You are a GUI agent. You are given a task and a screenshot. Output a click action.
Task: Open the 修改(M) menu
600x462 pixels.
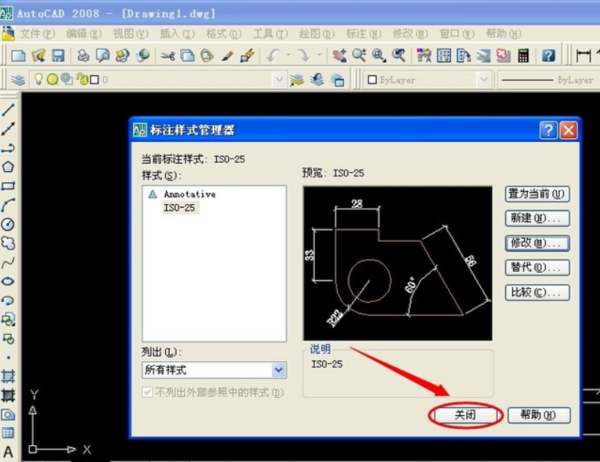tap(410, 34)
